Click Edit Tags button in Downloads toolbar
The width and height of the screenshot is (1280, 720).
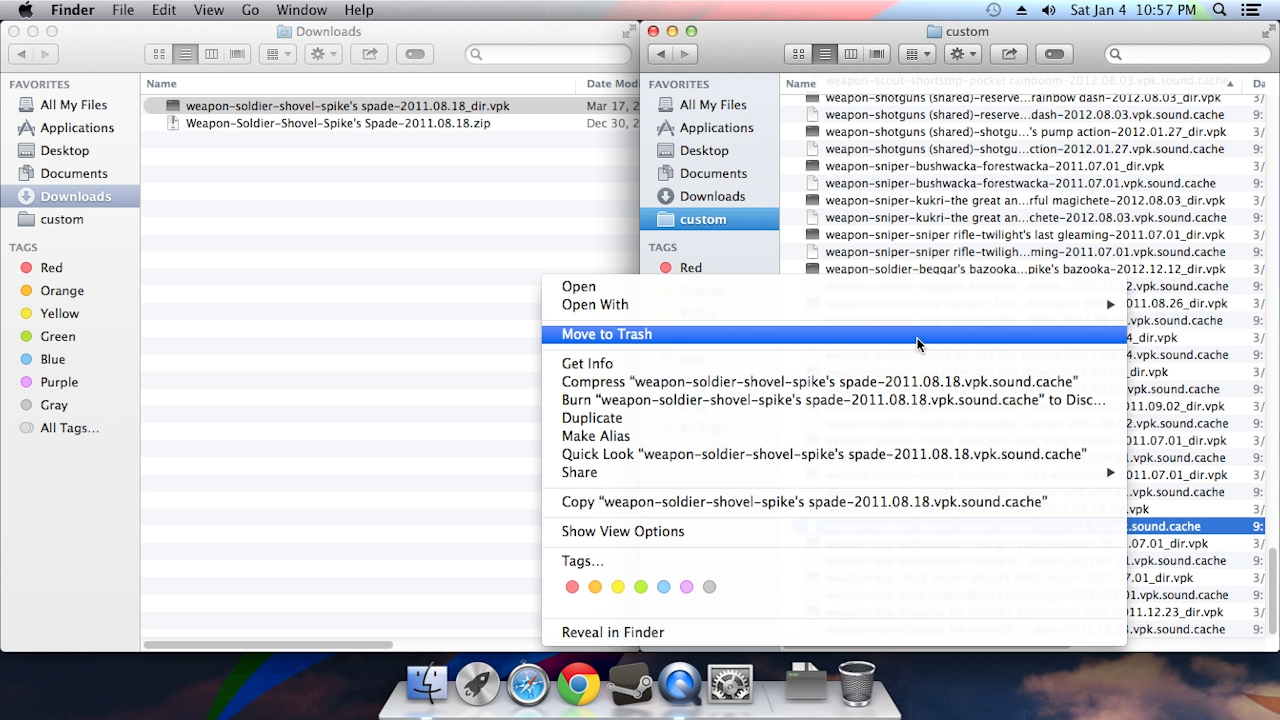click(415, 54)
